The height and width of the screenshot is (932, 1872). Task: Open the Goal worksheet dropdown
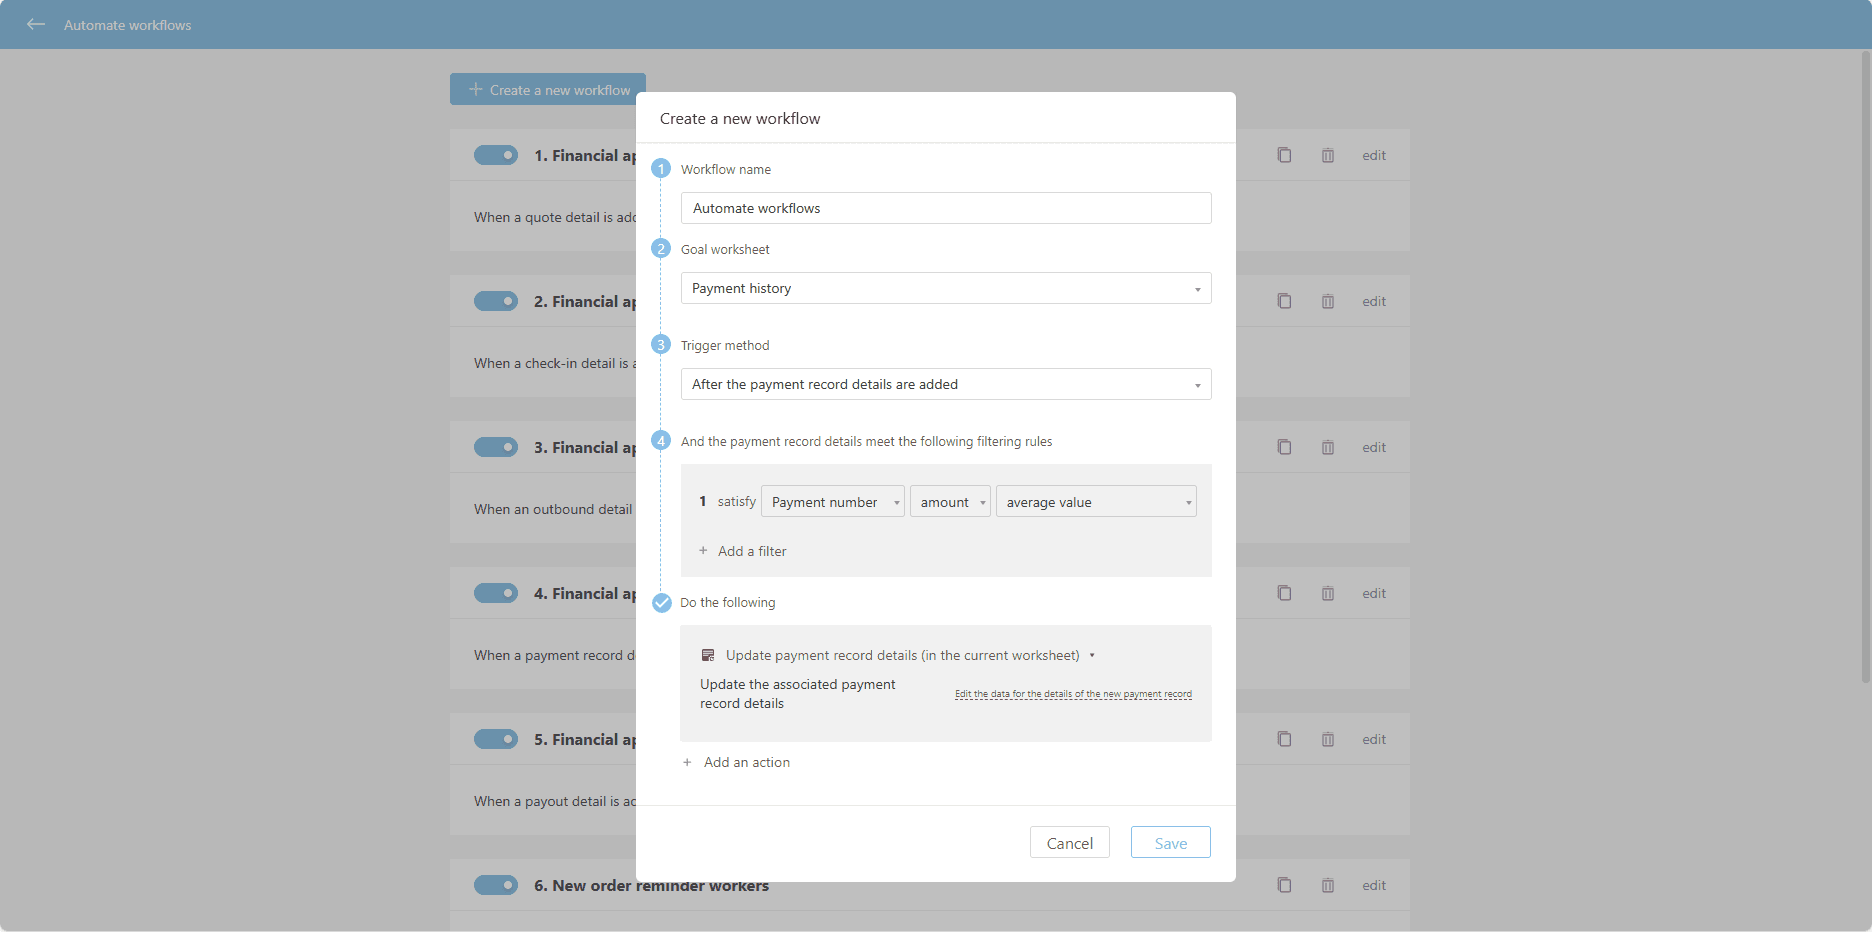945,288
